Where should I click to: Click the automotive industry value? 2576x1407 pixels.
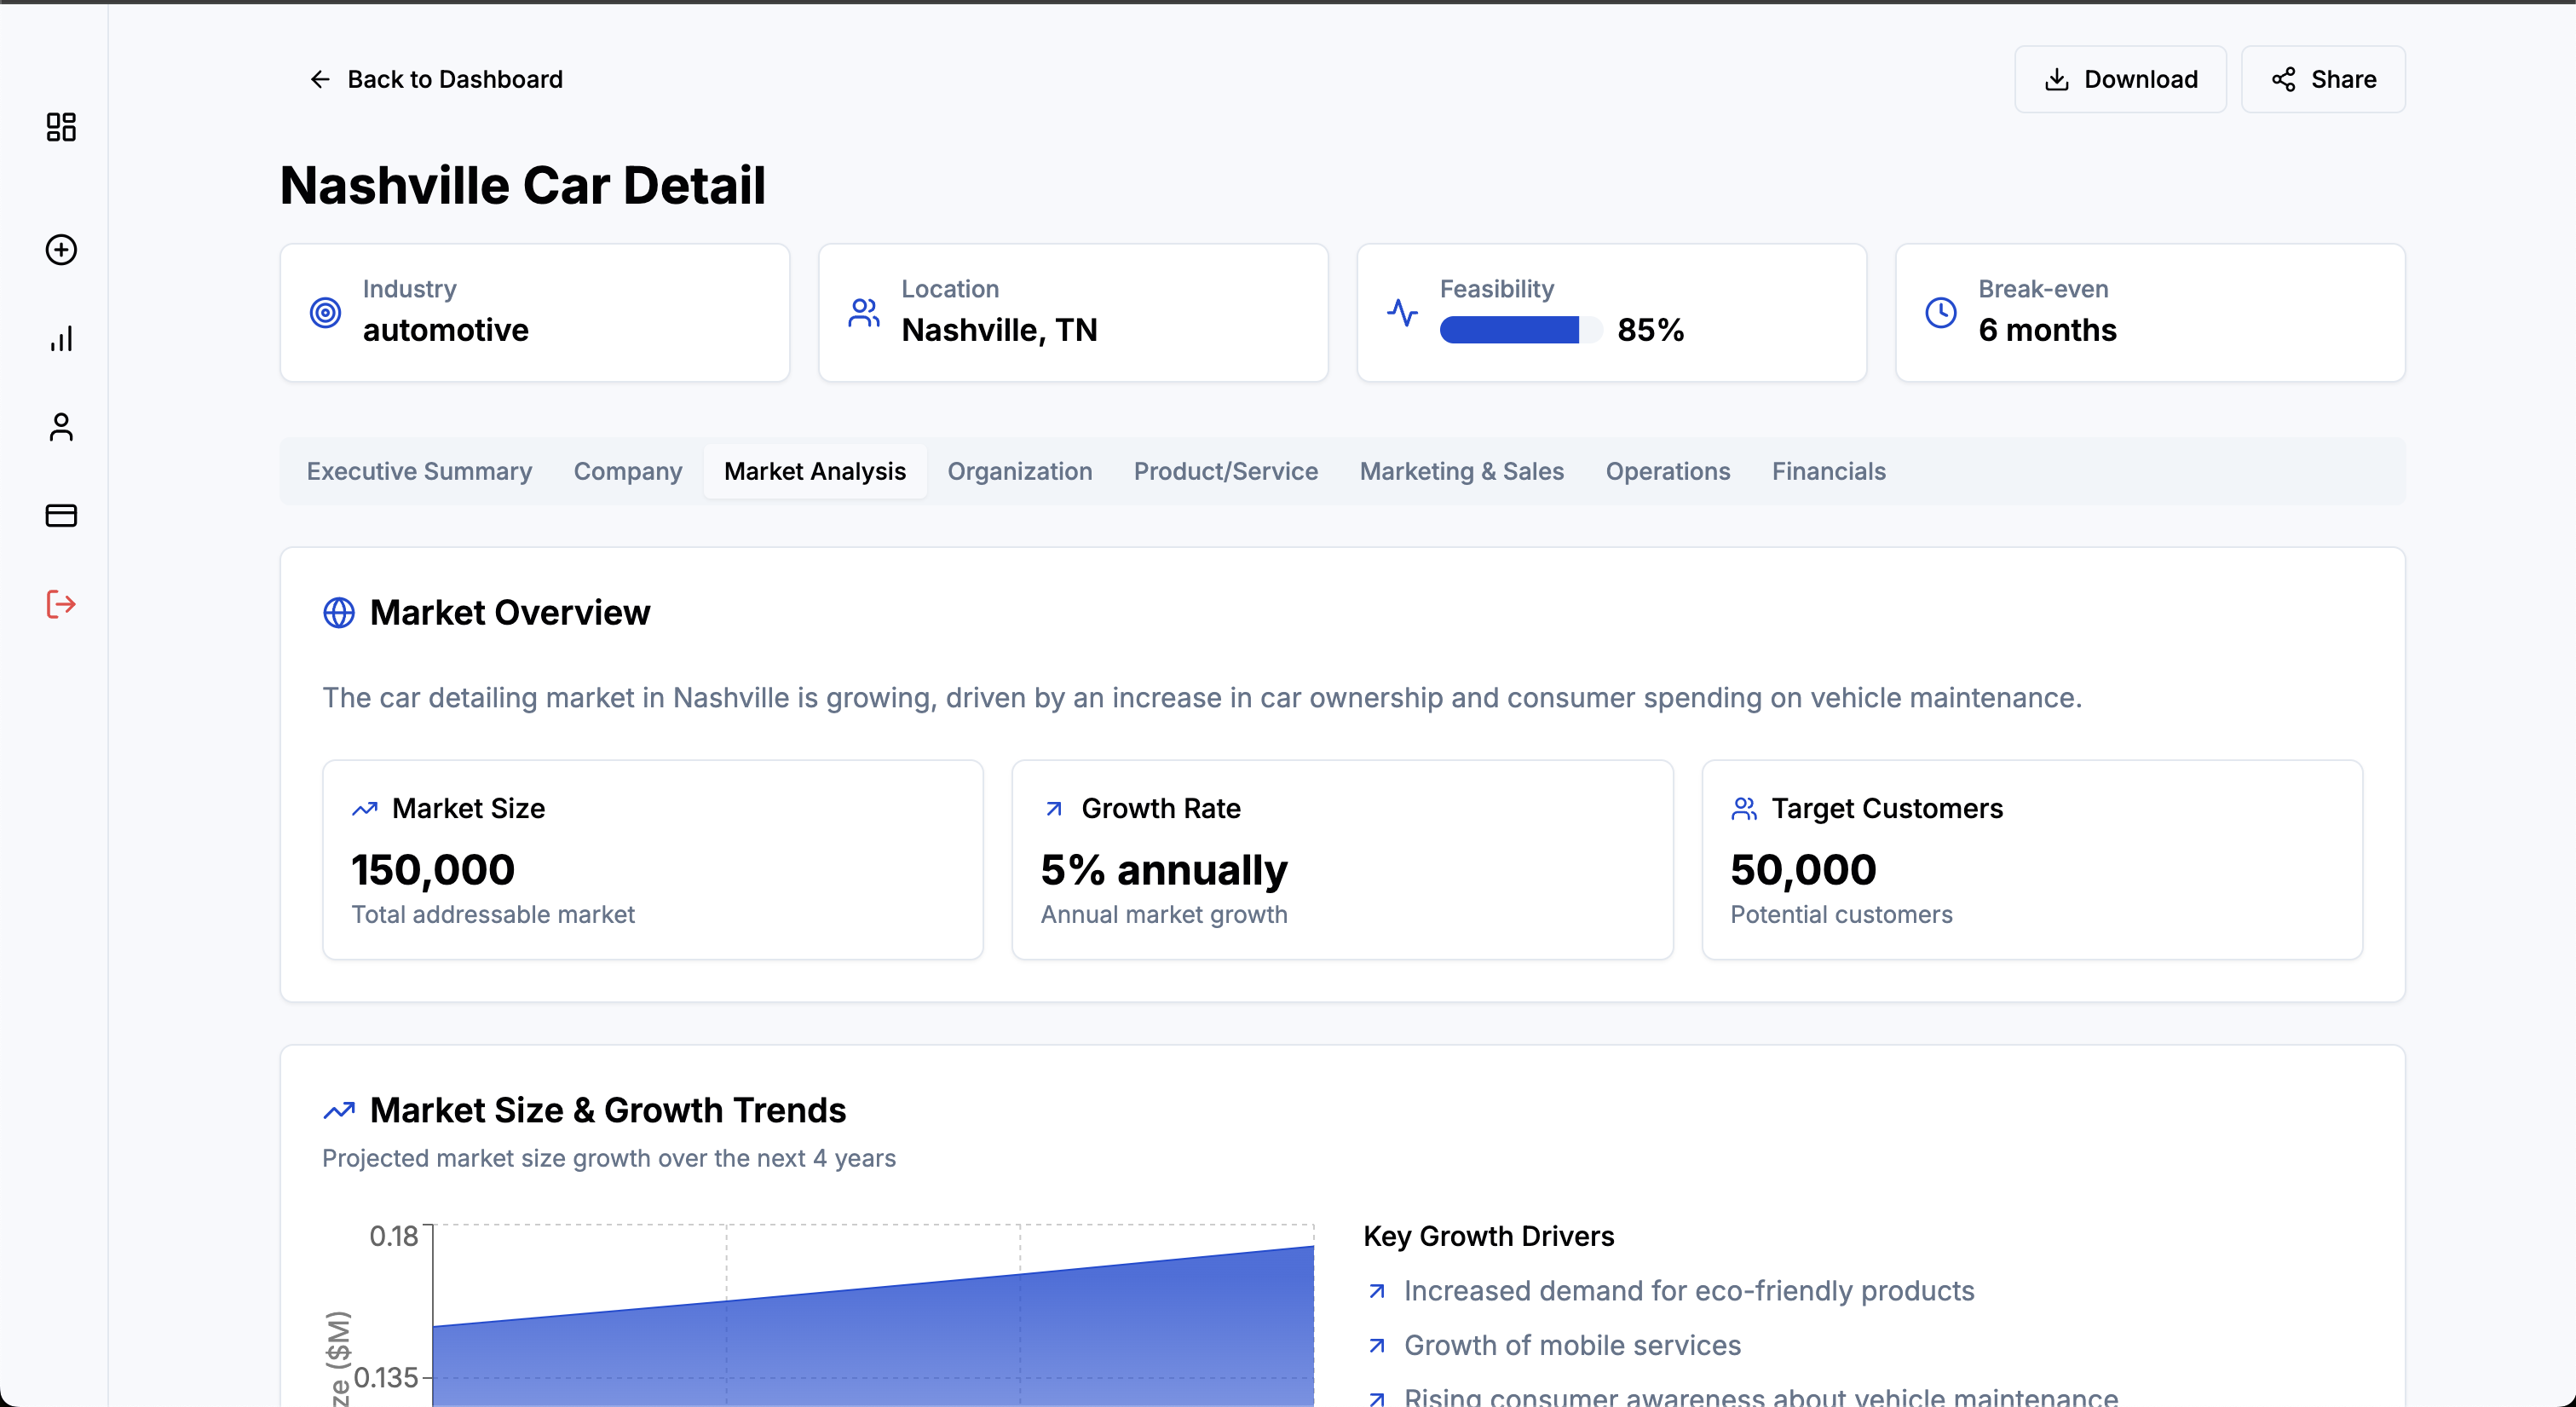[x=446, y=330]
